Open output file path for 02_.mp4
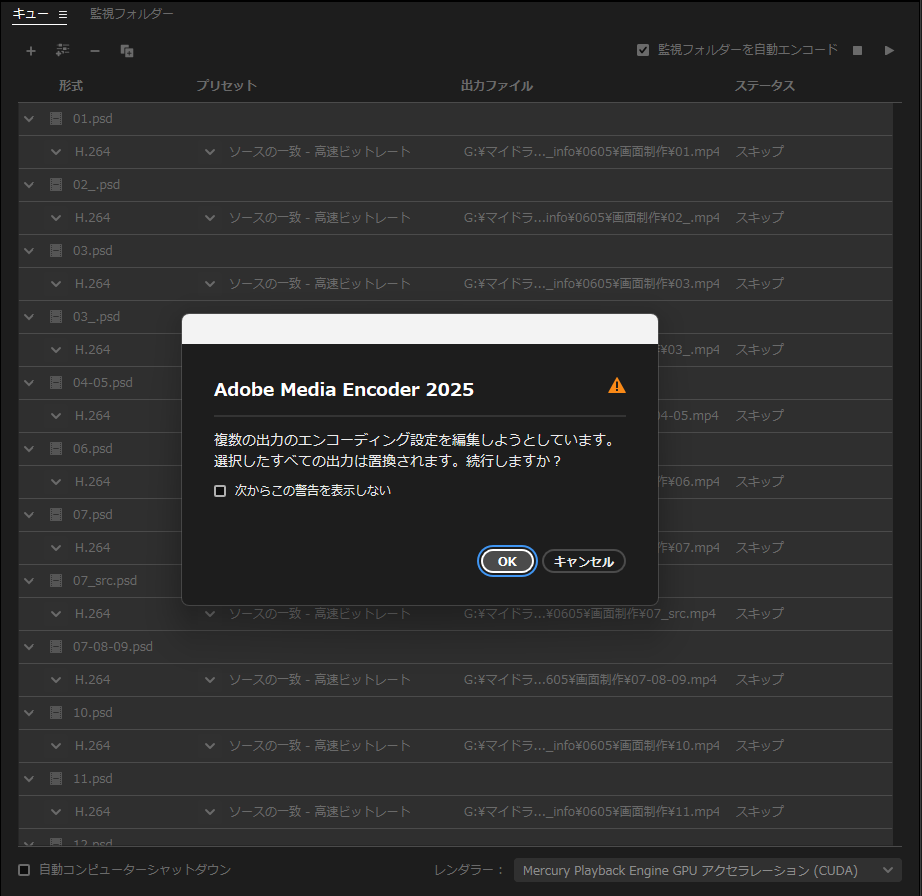The width and height of the screenshot is (922, 896). pos(592,218)
